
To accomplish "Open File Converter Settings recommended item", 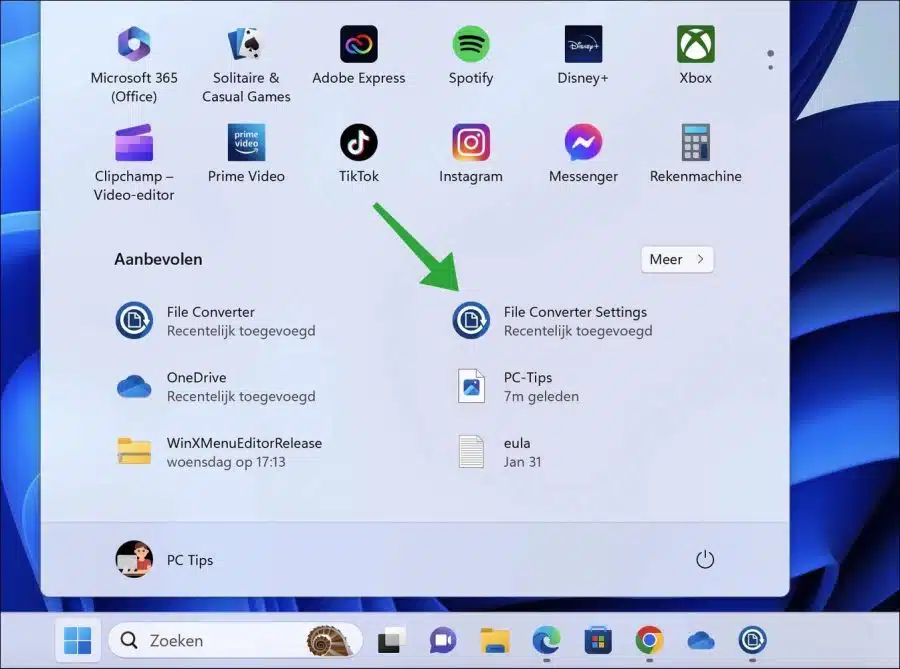I will [553, 321].
